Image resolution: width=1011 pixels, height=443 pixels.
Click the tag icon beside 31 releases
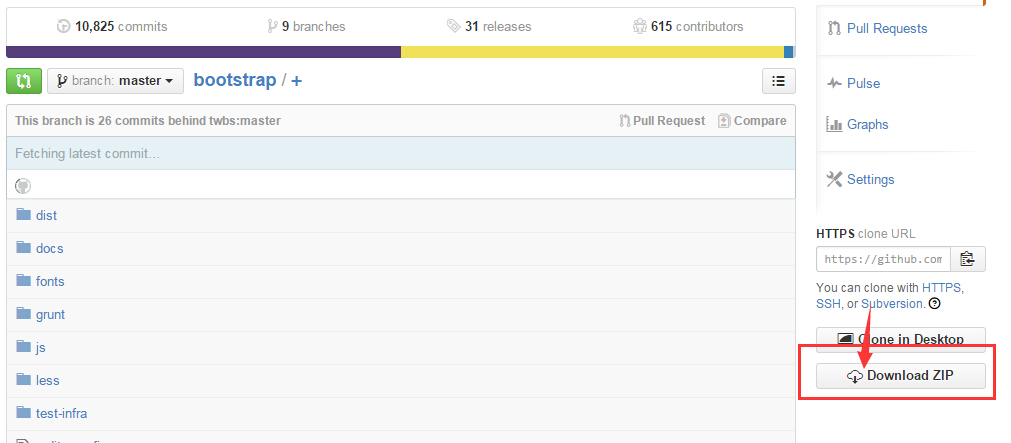point(453,26)
